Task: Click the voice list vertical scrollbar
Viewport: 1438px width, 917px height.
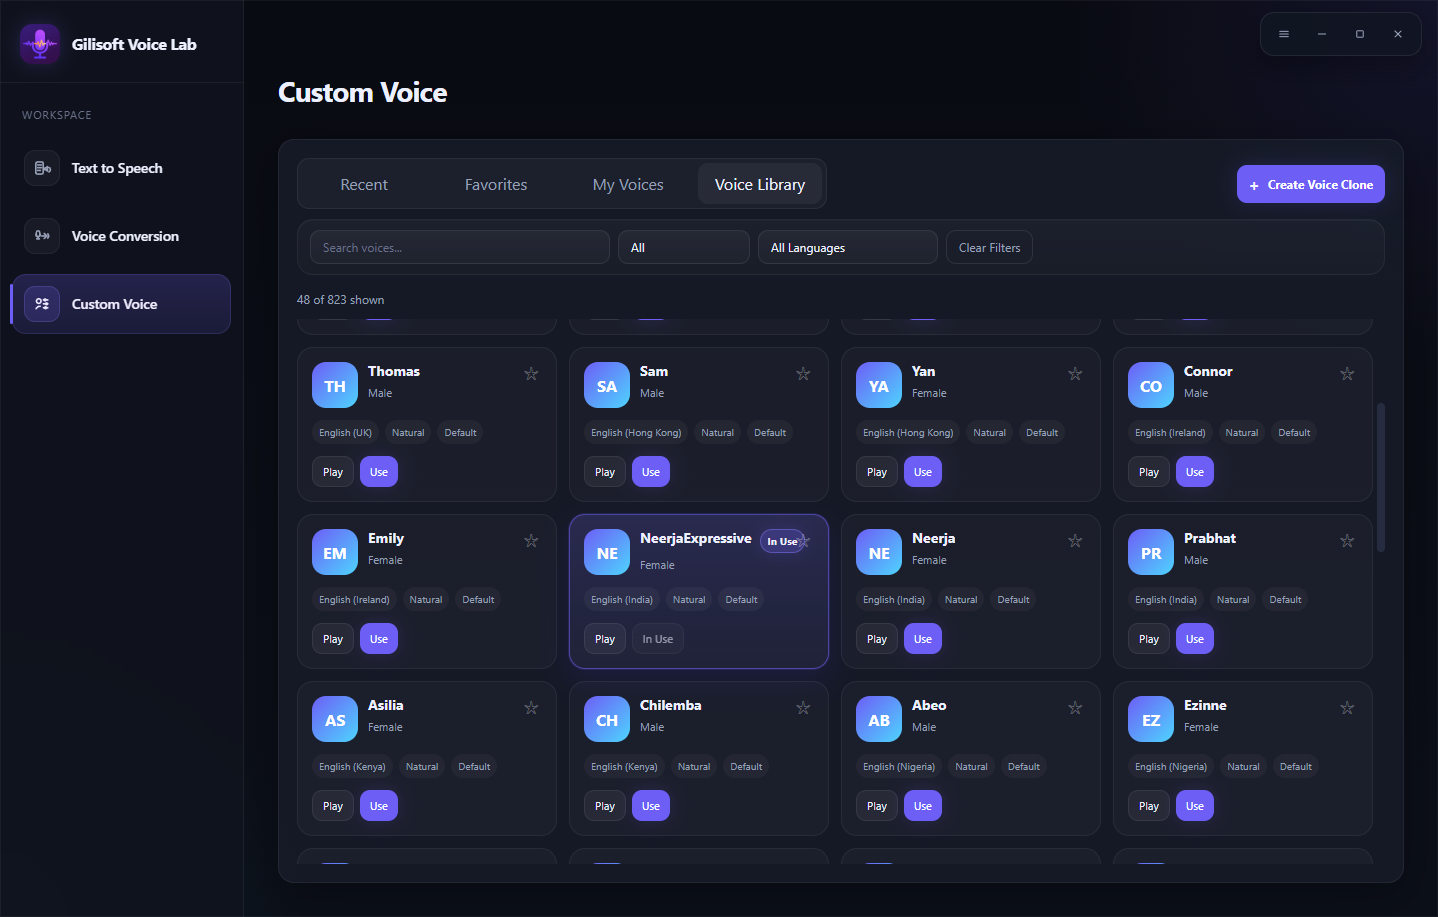Action: (1381, 478)
